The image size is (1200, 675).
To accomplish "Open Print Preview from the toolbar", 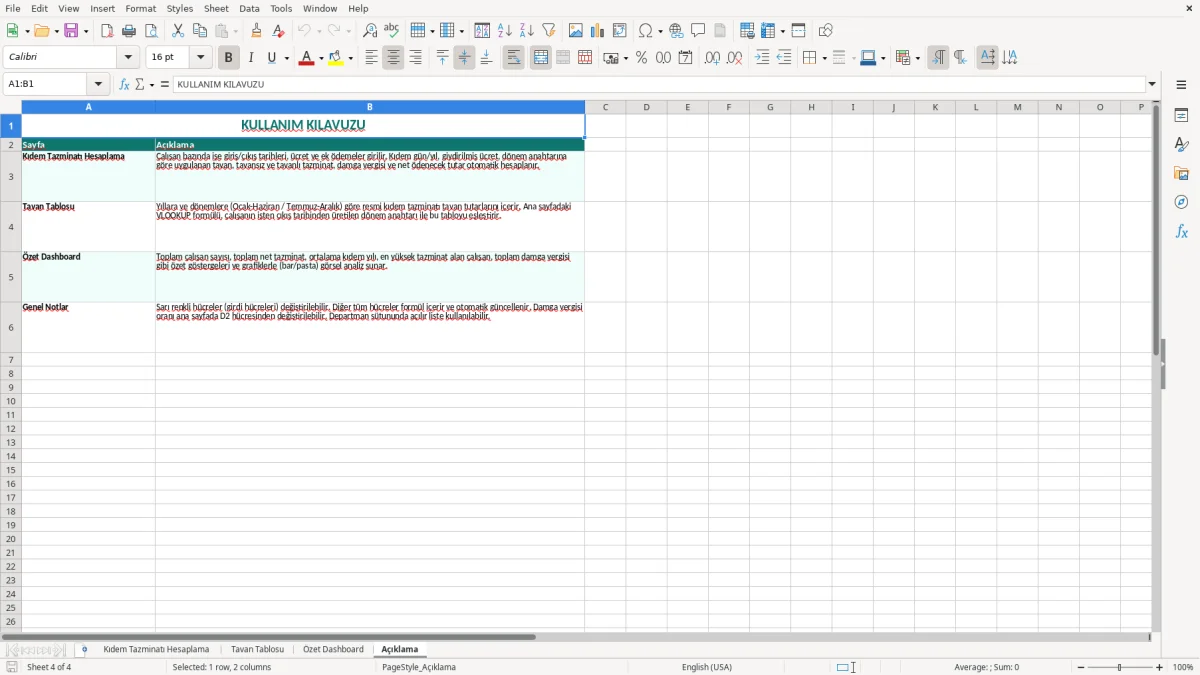I will 151,31.
